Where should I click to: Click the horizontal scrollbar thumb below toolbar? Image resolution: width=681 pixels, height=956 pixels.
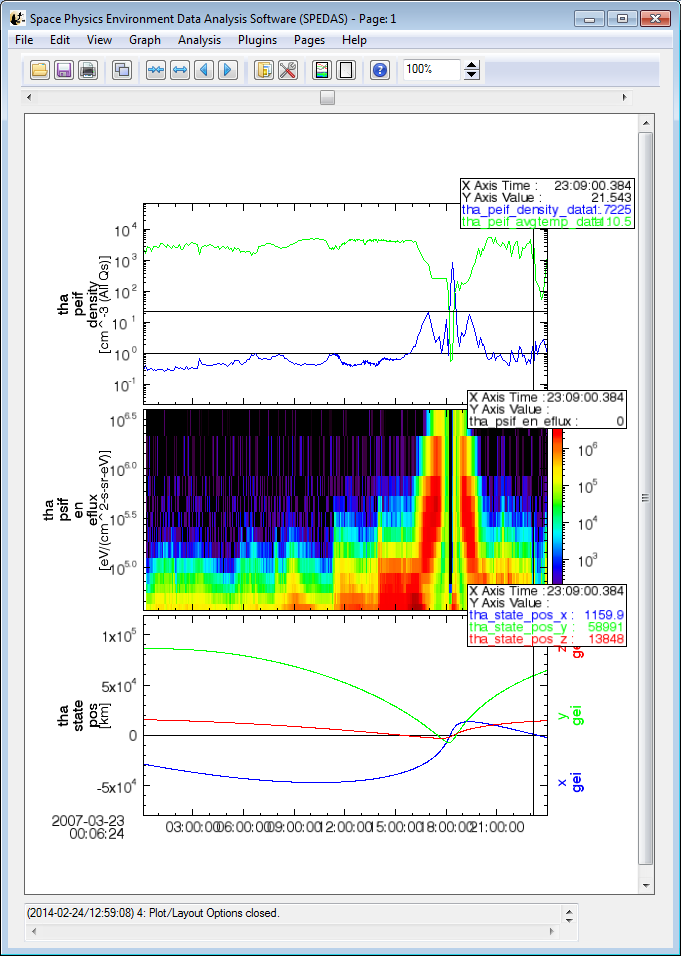(327, 97)
